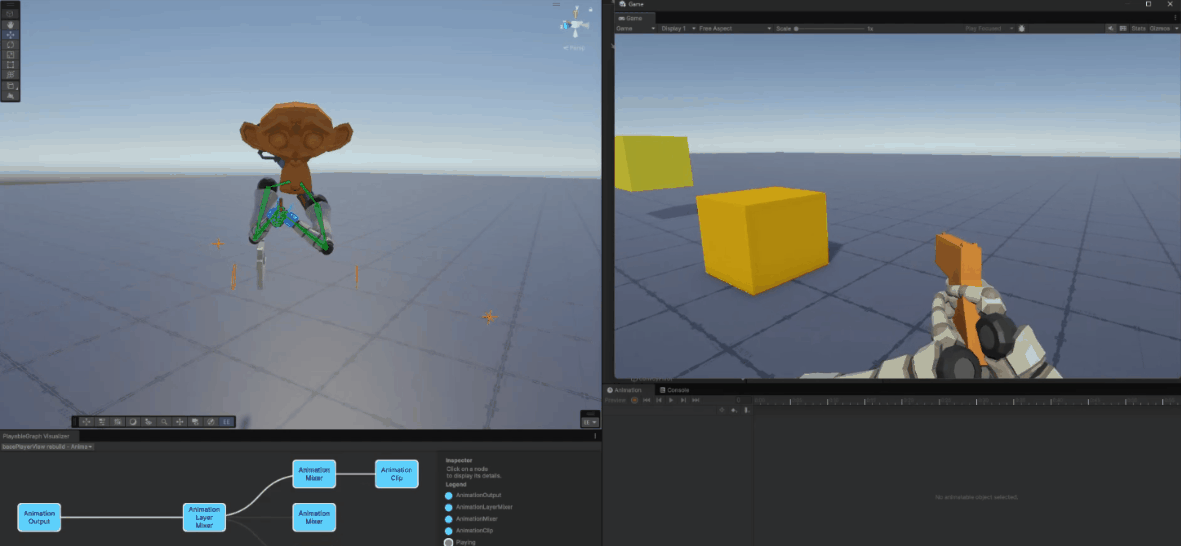
Task: Click the Preview button in the Animation window
Action: point(615,400)
